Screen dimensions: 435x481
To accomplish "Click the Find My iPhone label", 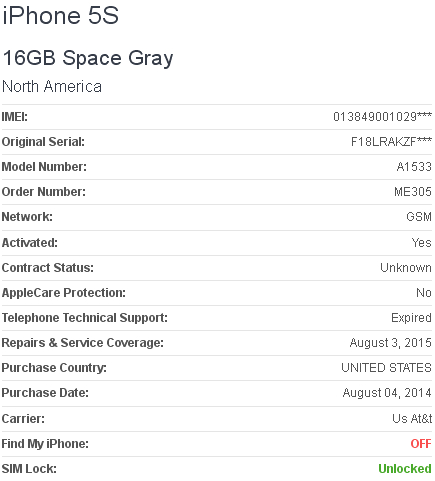I will pyautogui.click(x=45, y=444).
